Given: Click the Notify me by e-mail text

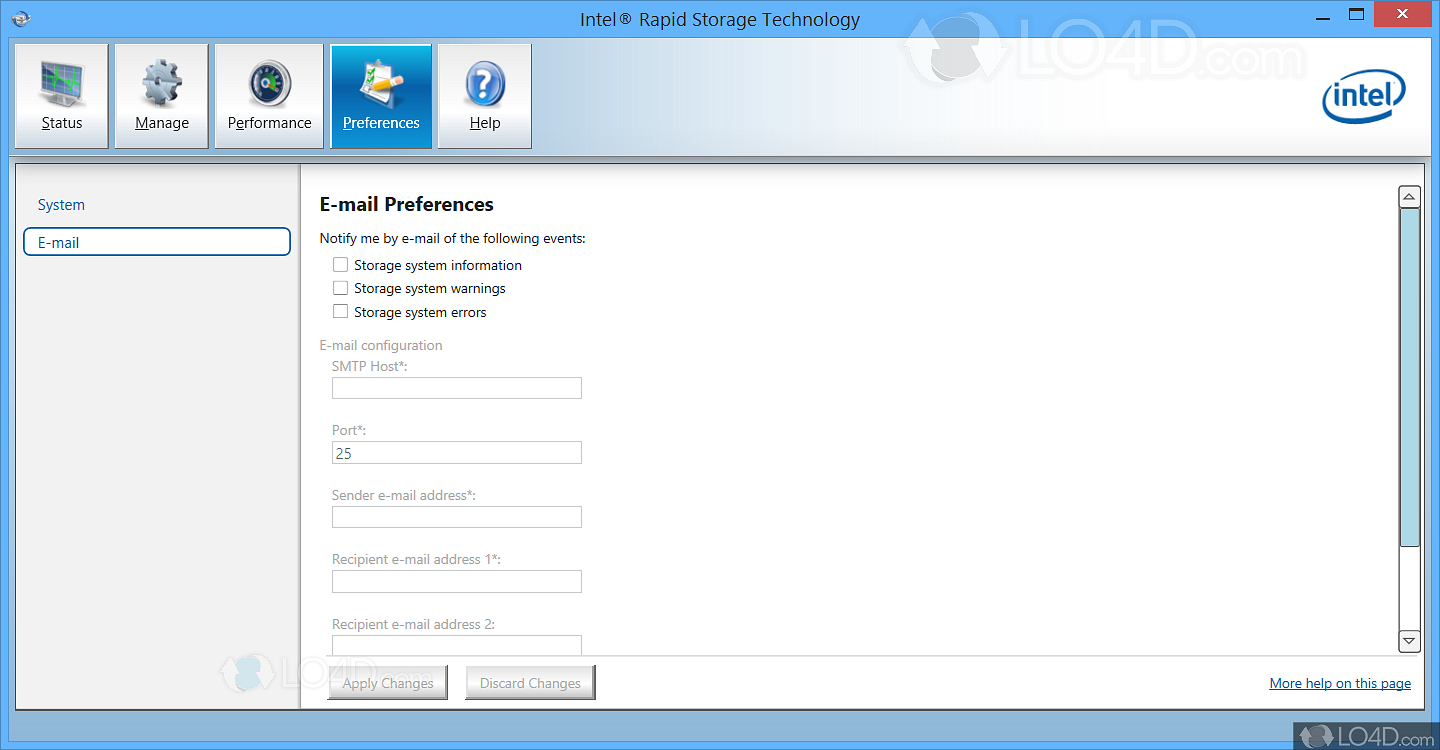Looking at the screenshot, I should click(x=453, y=238).
